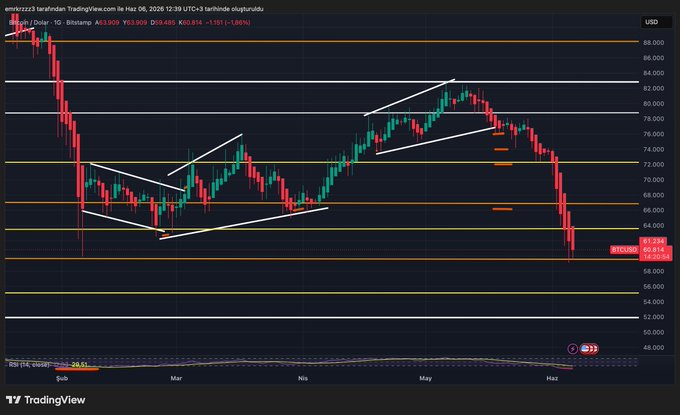Click the close value K60.814 in legend
680x415 pixels.
point(190,23)
